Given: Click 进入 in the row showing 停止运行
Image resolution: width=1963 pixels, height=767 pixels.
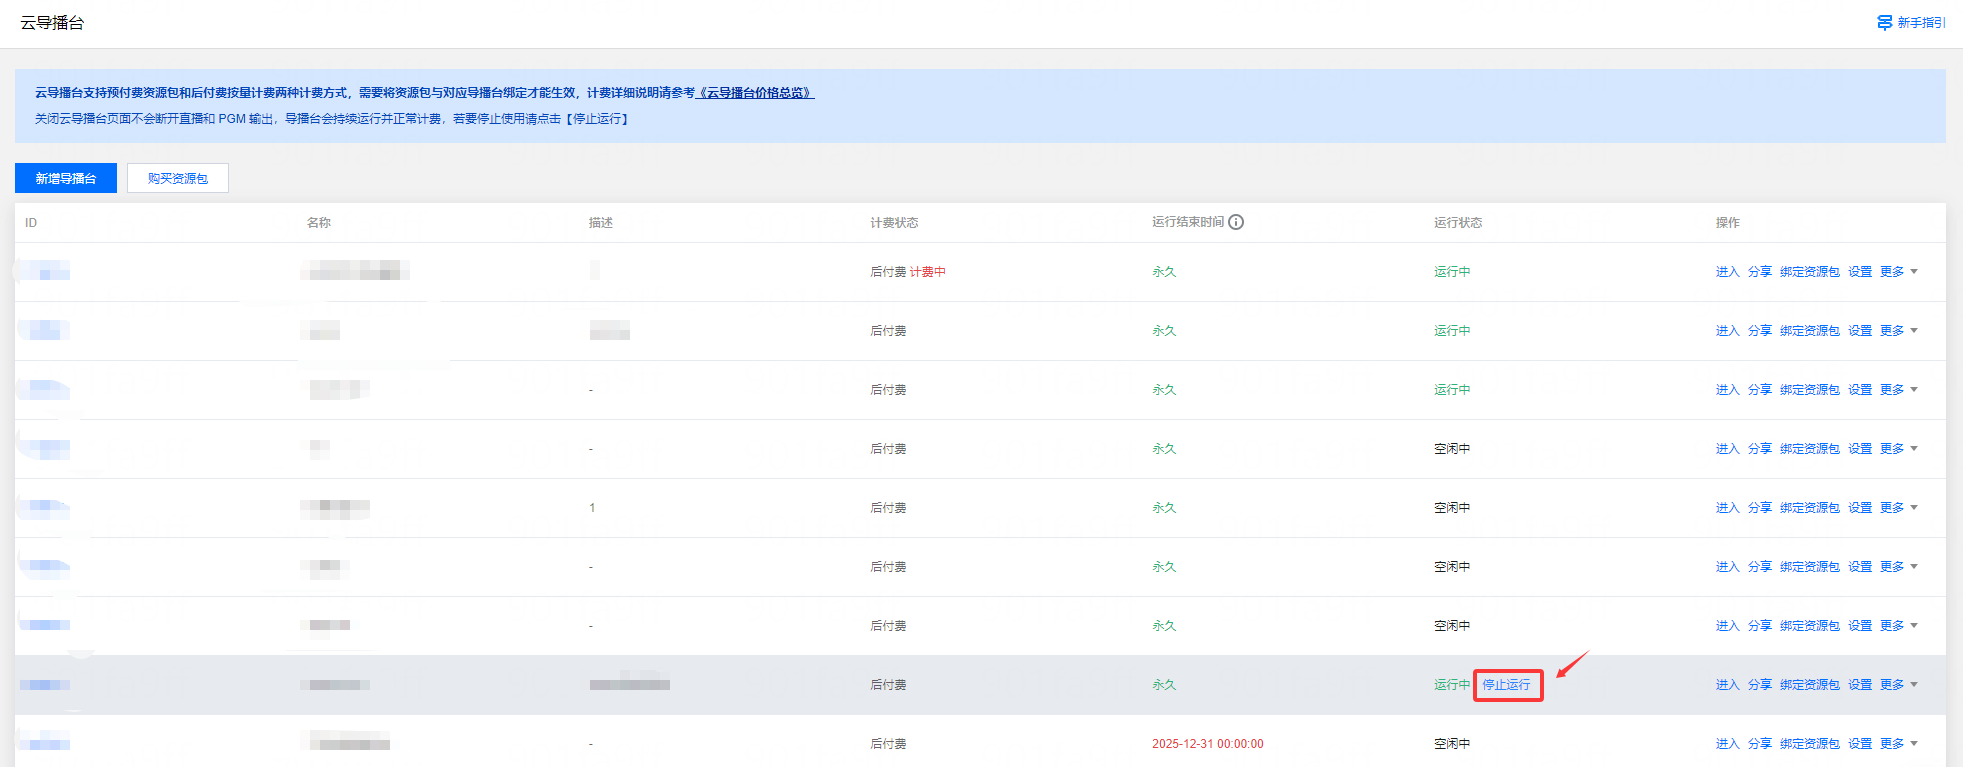Looking at the screenshot, I should [x=1727, y=685].
